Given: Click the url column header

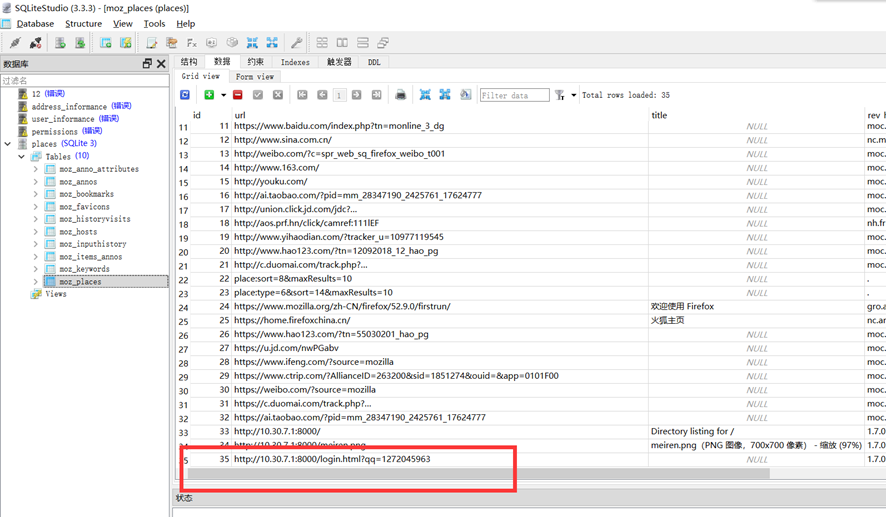Looking at the screenshot, I should pos(240,115).
